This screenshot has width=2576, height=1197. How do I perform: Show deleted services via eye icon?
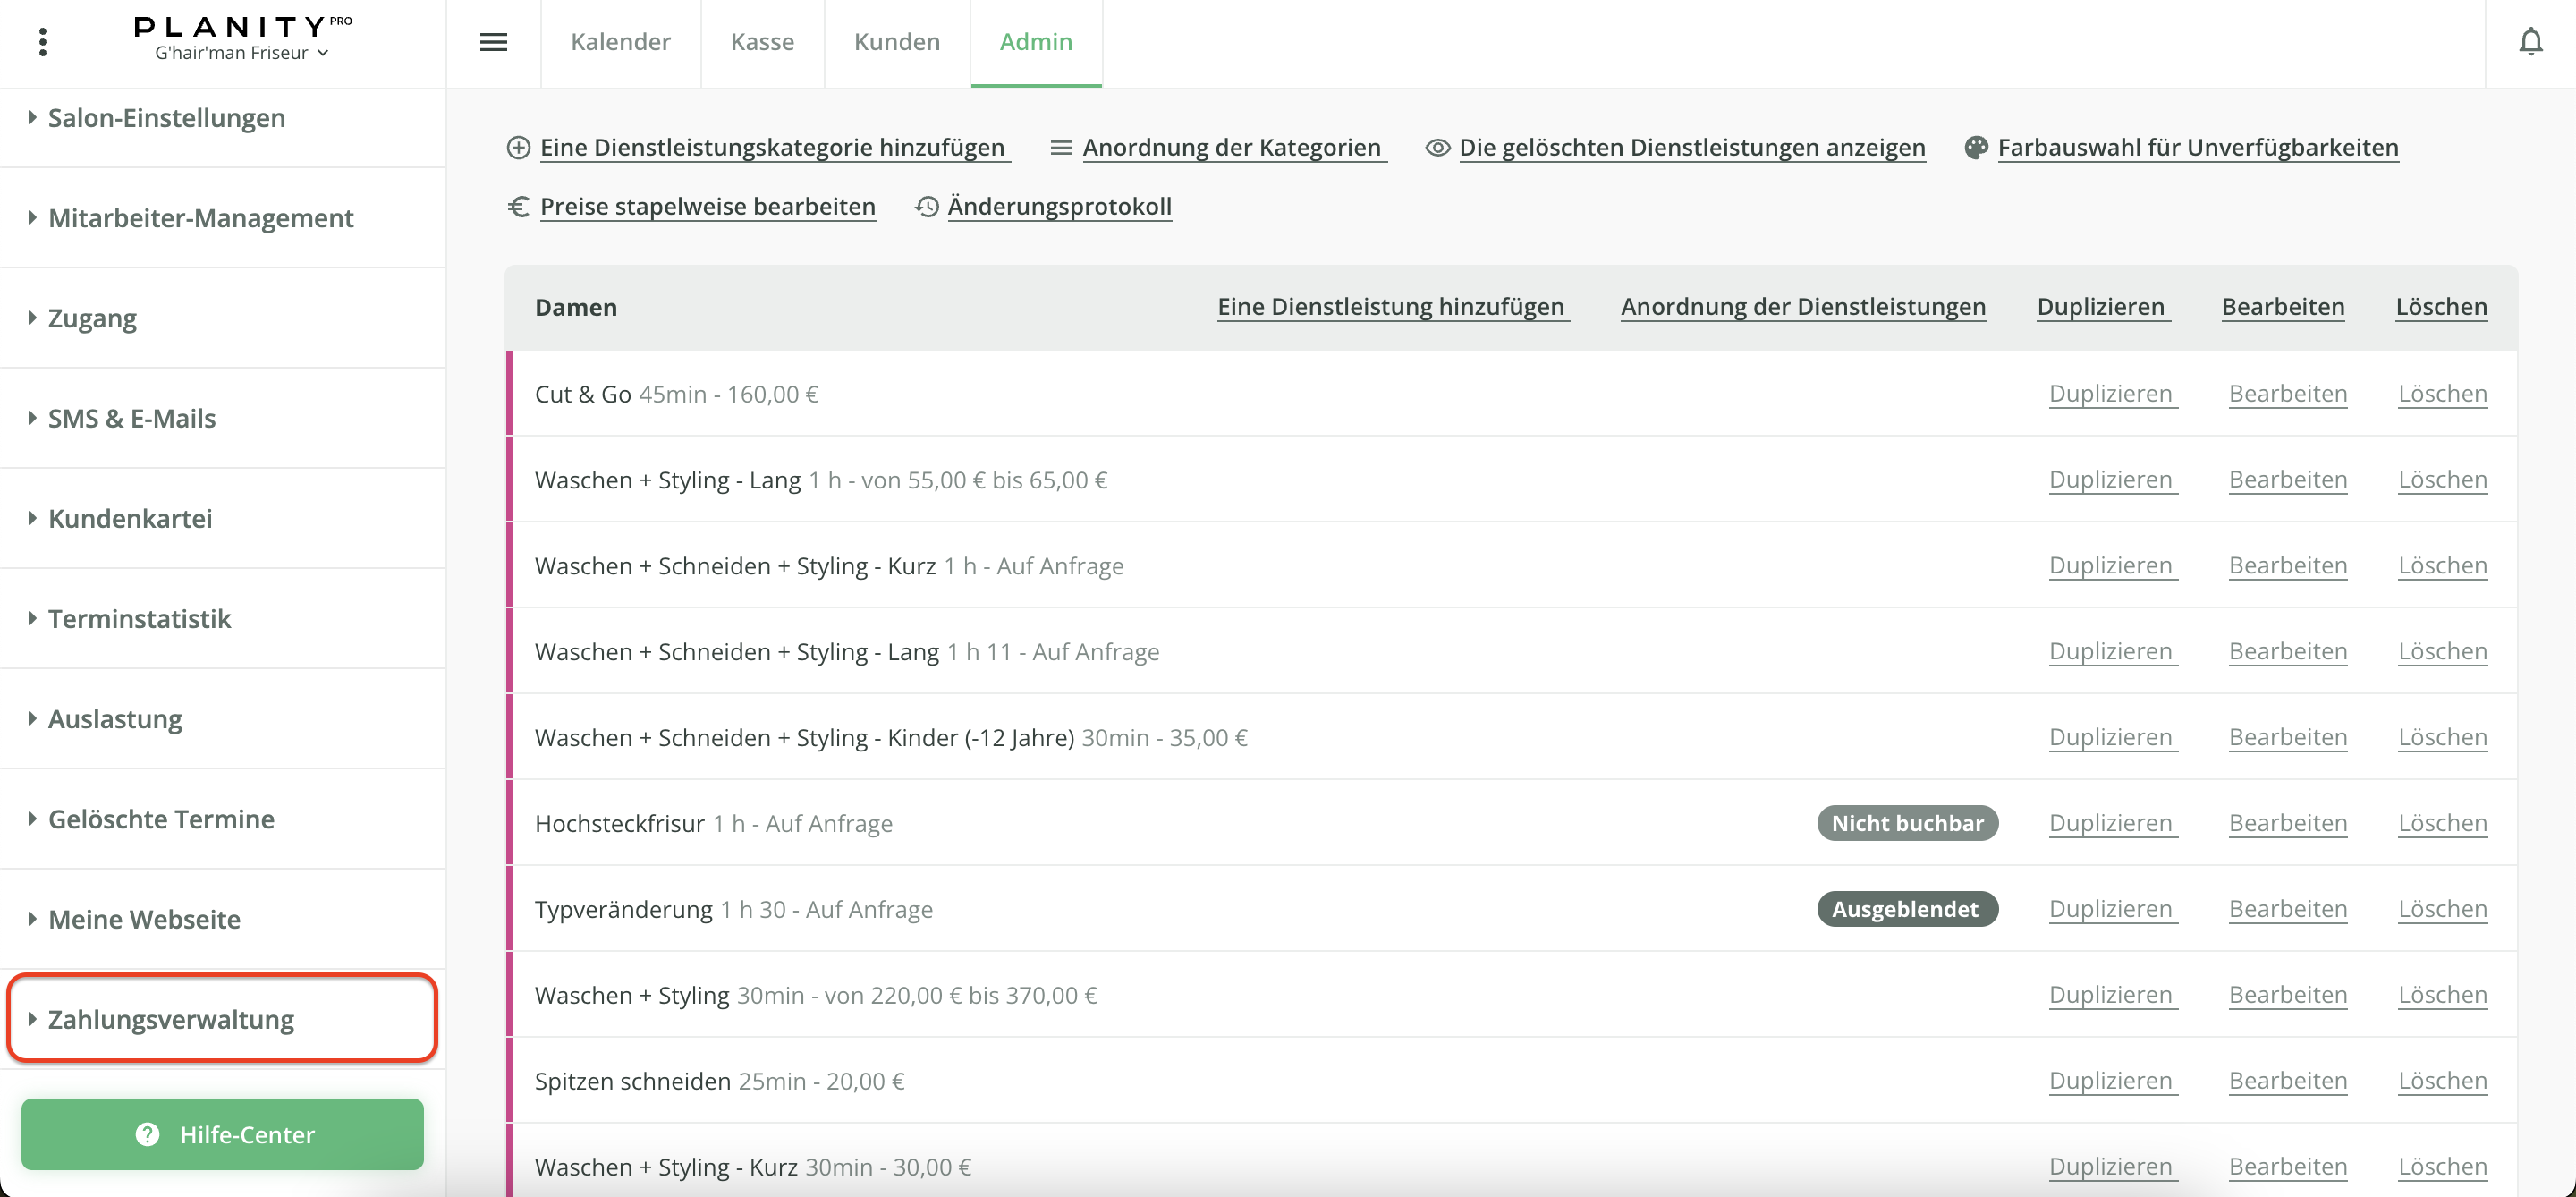pyautogui.click(x=1437, y=148)
